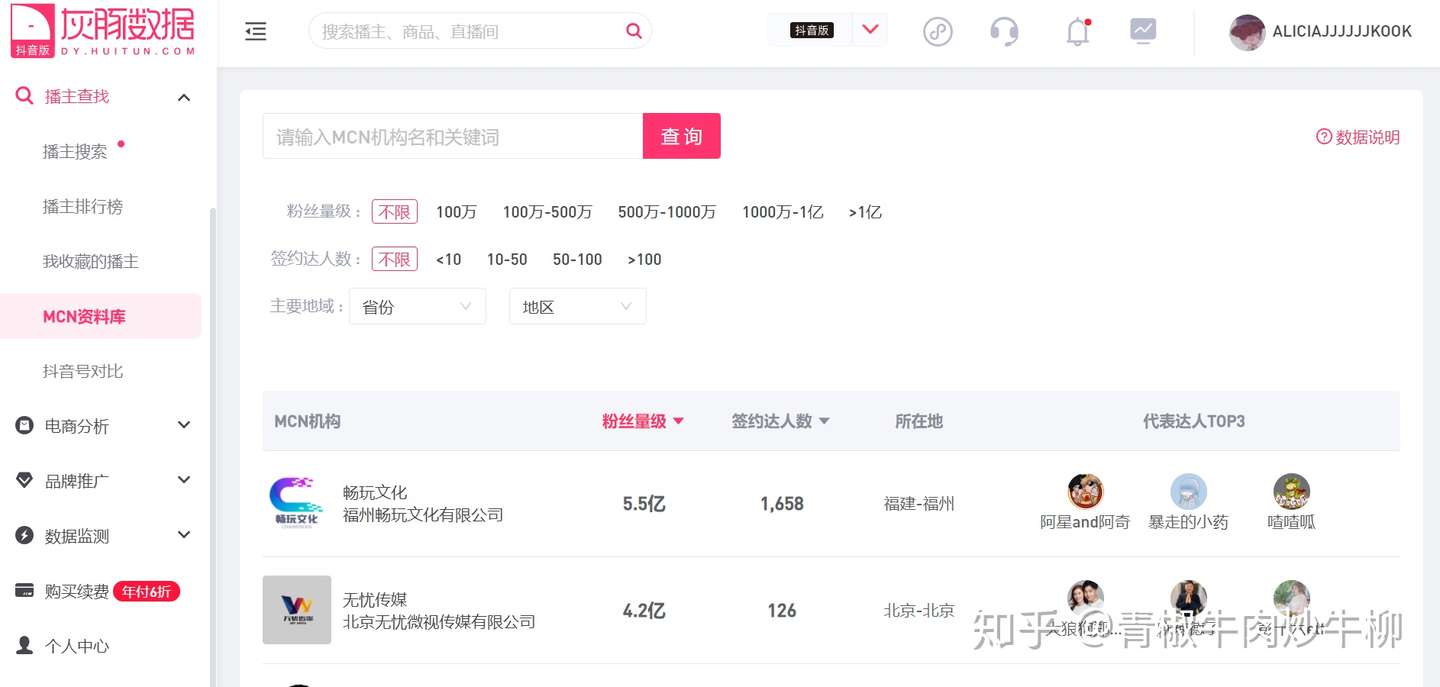Filter fans by >1亿
The image size is (1440, 687).
click(x=865, y=212)
